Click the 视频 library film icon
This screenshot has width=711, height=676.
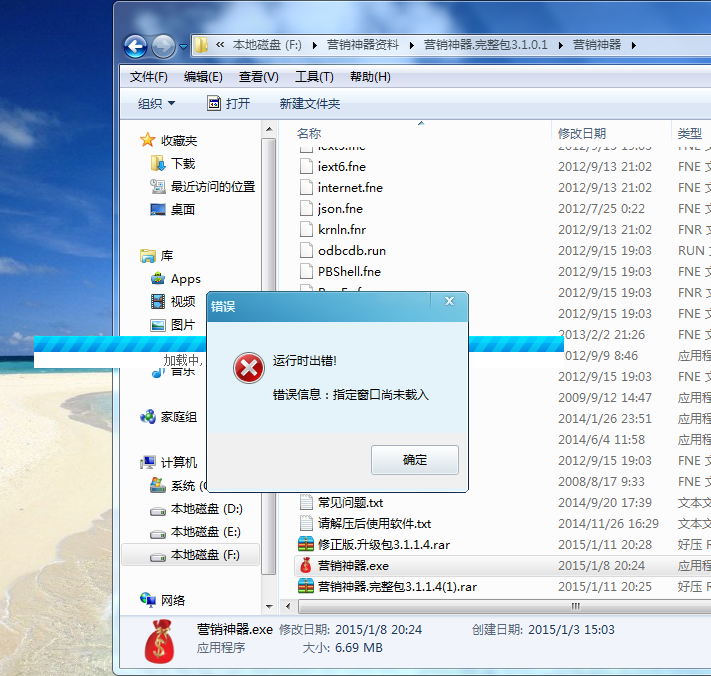157,301
